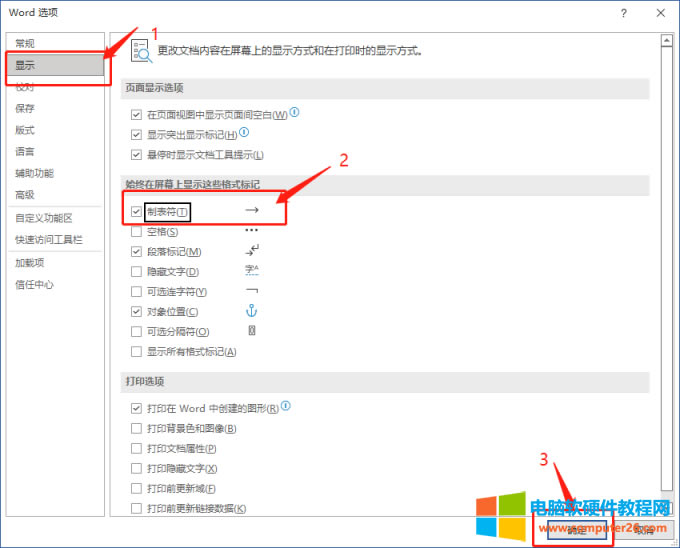
Task: Open 快速访问工具栏 category
Action: click(49, 240)
